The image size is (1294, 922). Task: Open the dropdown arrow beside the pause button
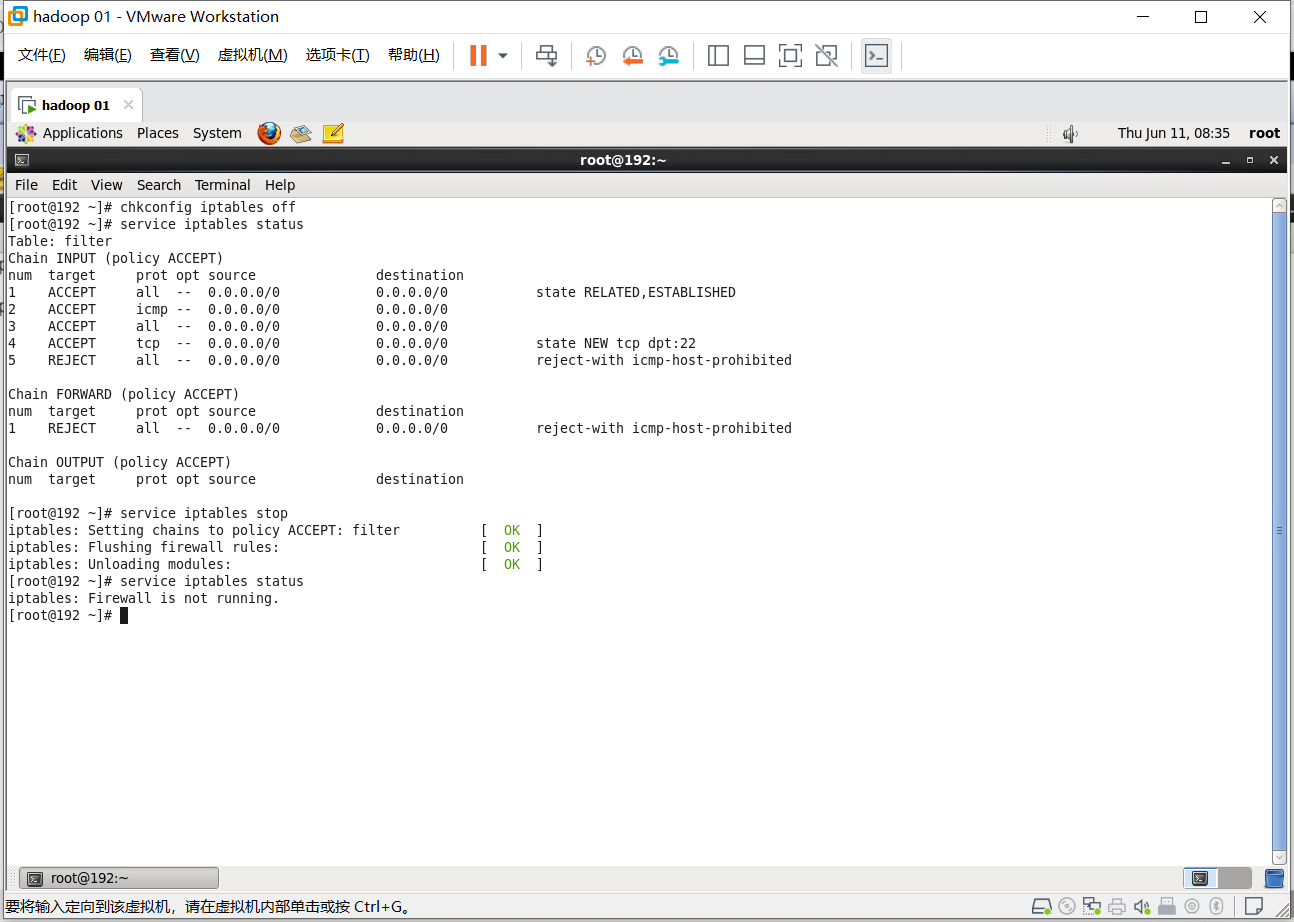tap(503, 56)
